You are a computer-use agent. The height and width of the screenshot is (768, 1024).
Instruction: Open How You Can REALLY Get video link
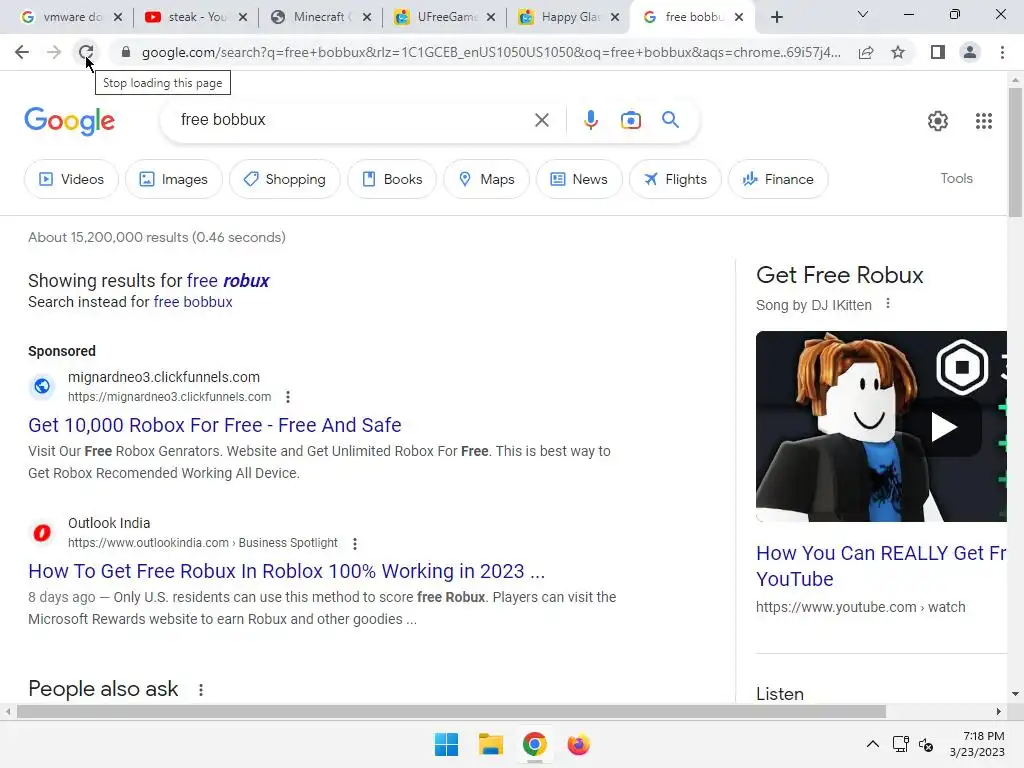[881, 566]
